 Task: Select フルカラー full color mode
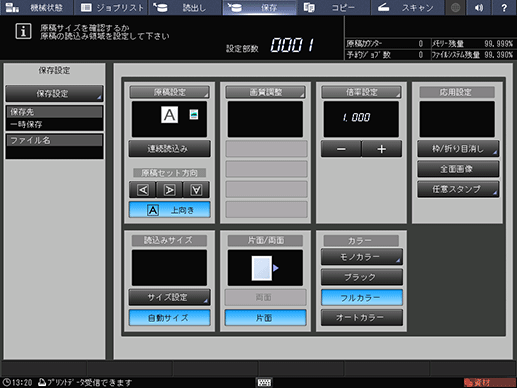[362, 297]
